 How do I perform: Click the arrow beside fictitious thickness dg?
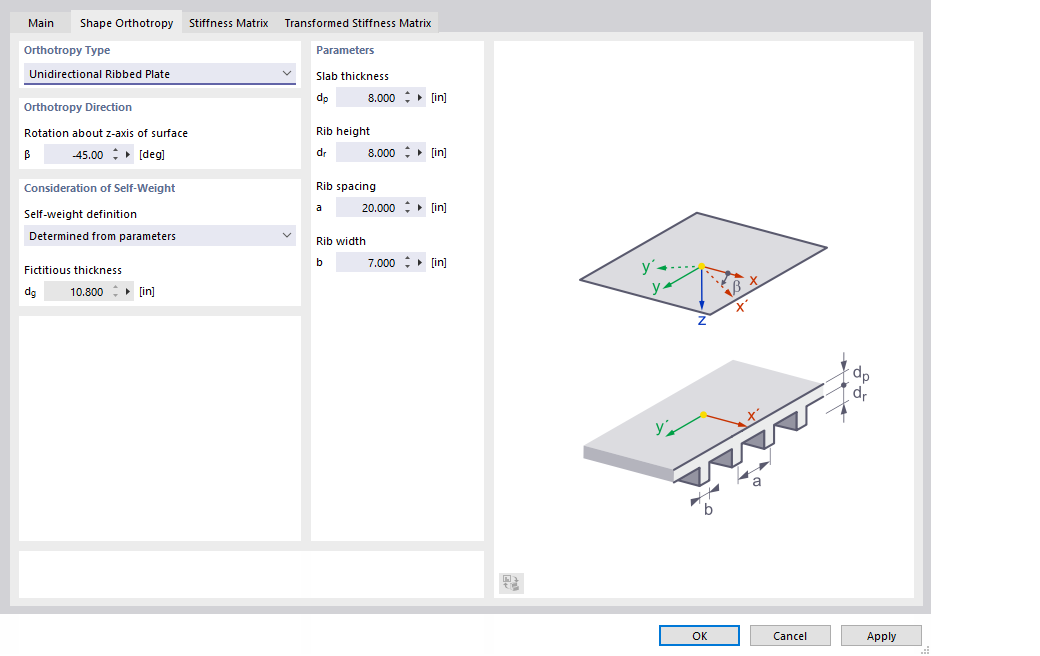coord(127,291)
